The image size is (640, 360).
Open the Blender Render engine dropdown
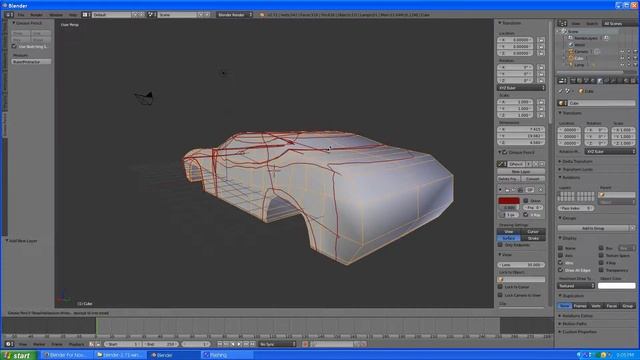click(x=234, y=15)
